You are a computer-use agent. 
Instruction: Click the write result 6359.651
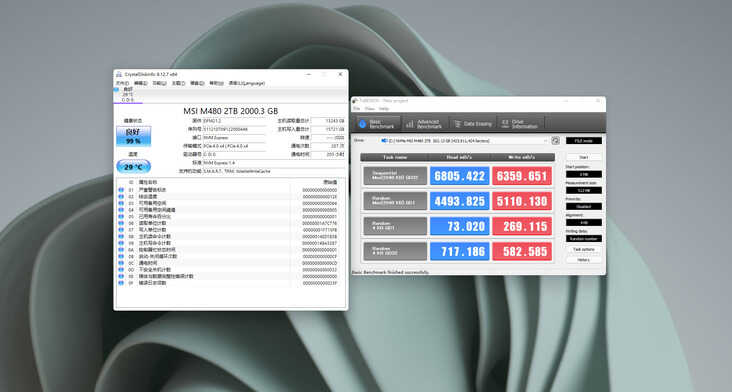pos(522,176)
